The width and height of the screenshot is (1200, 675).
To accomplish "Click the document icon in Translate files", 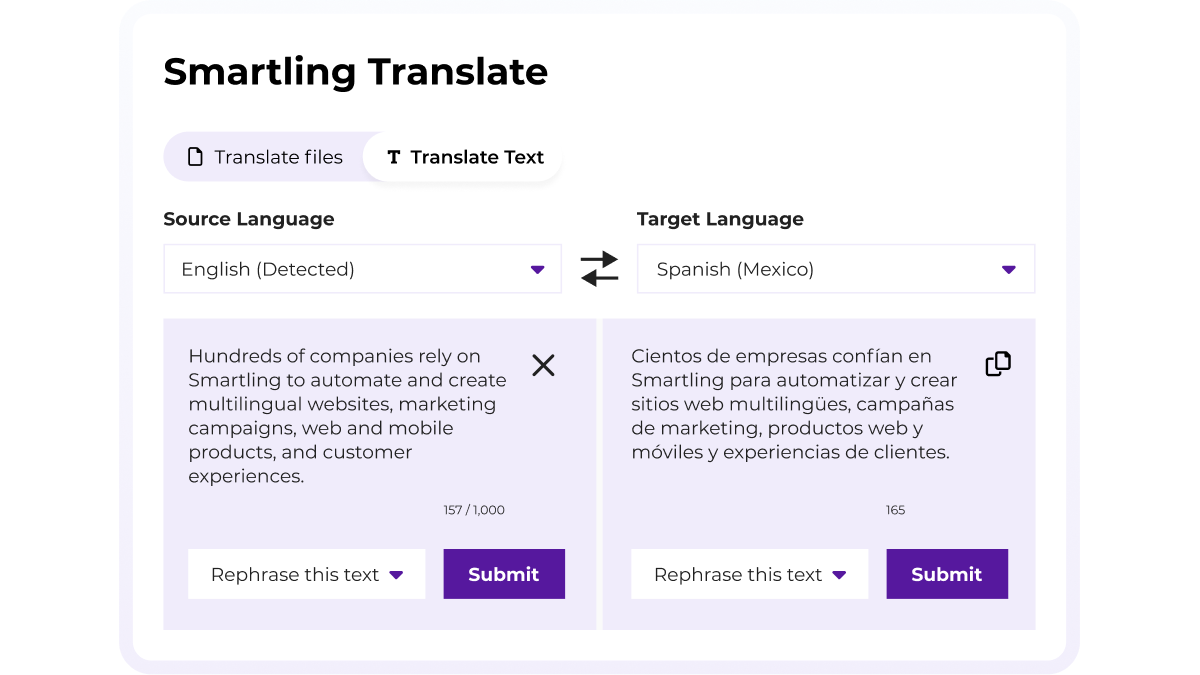I will pyautogui.click(x=196, y=157).
